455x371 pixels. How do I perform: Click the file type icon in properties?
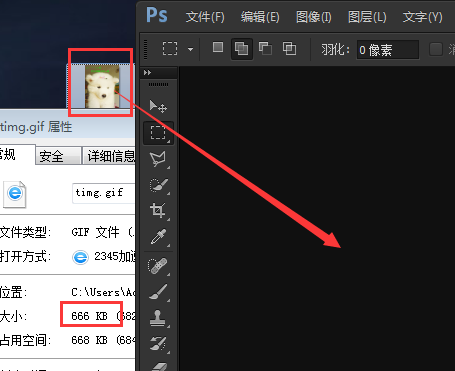pos(15,194)
